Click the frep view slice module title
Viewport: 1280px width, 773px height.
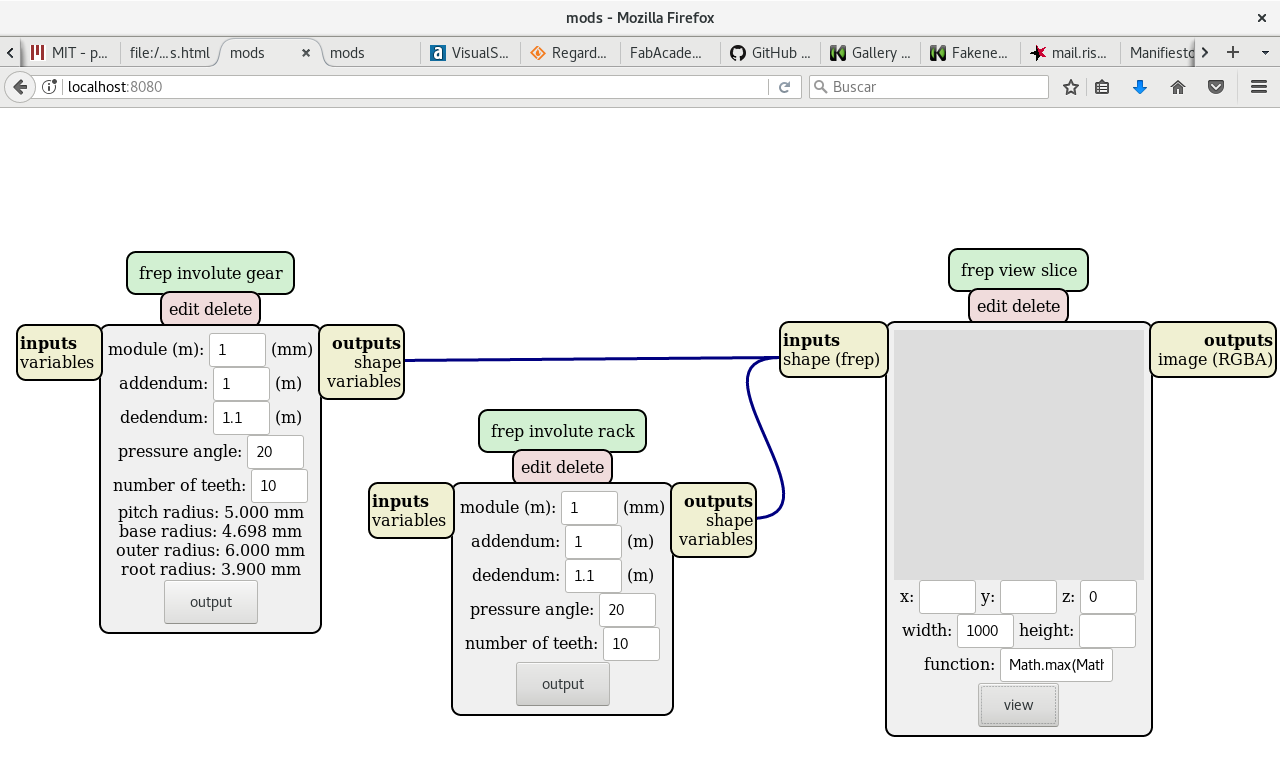click(x=1019, y=270)
